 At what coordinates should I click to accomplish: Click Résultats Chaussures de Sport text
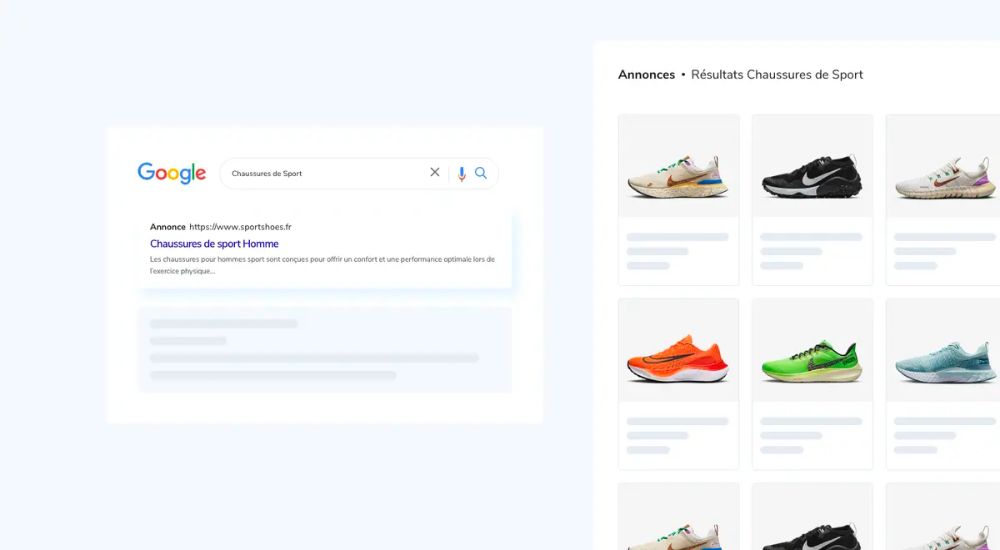pos(777,75)
